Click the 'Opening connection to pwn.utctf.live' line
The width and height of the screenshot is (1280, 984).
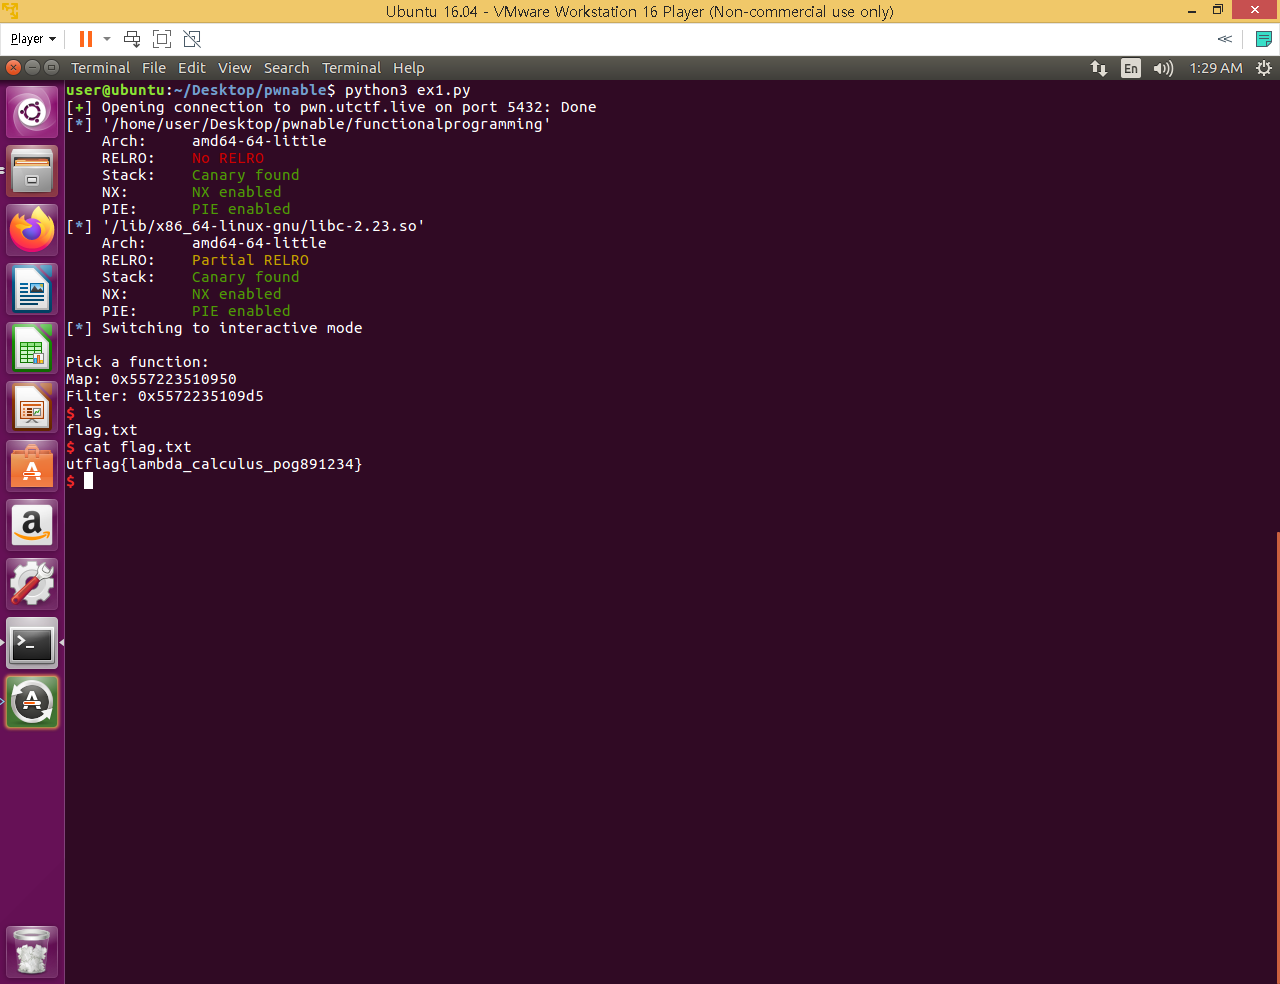pos(331,107)
